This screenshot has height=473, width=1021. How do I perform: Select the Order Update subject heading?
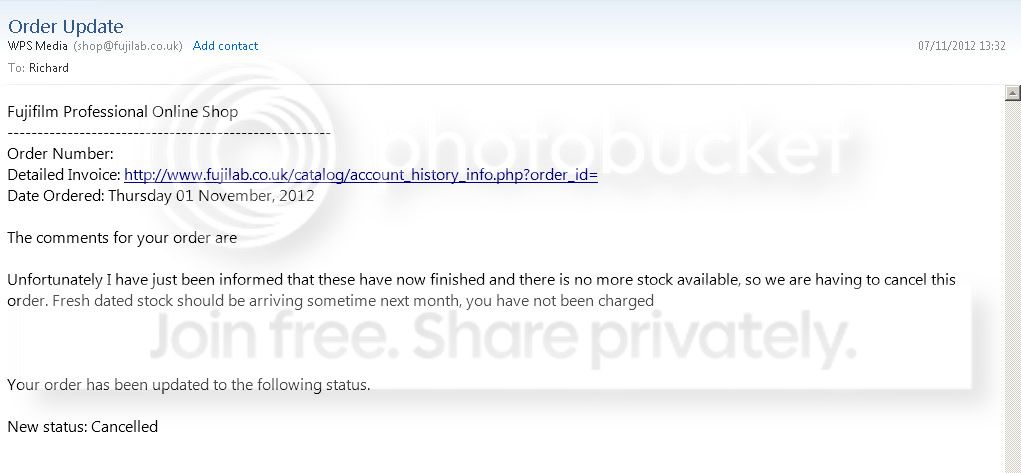[65, 27]
